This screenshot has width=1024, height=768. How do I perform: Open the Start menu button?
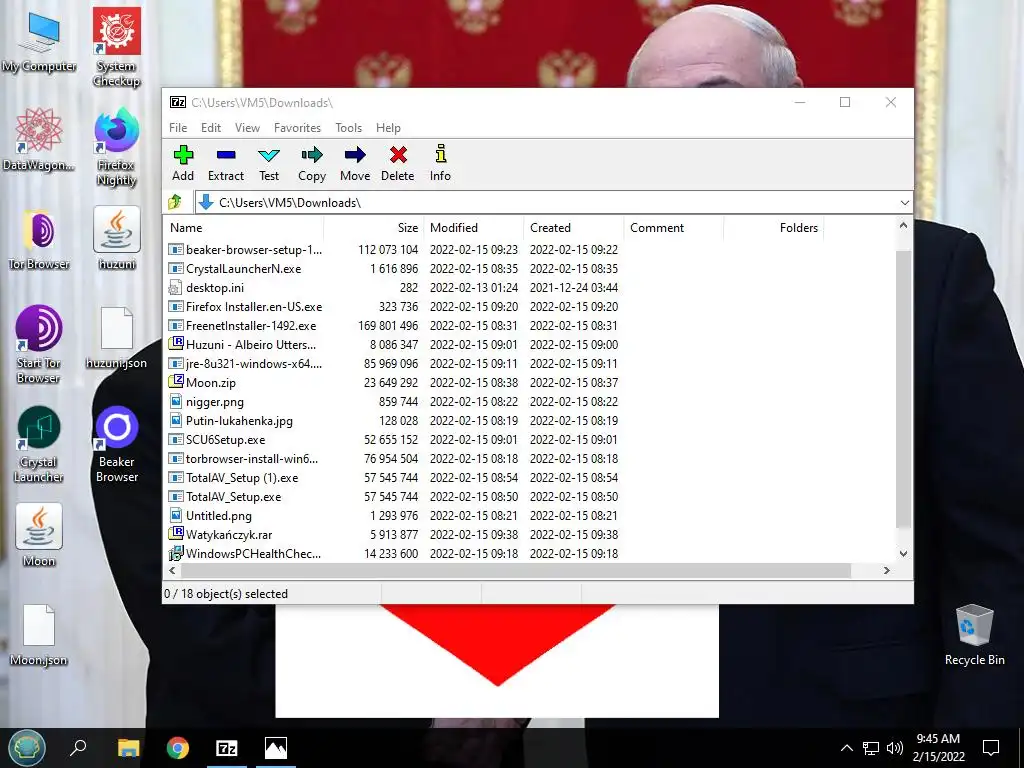click(x=27, y=748)
